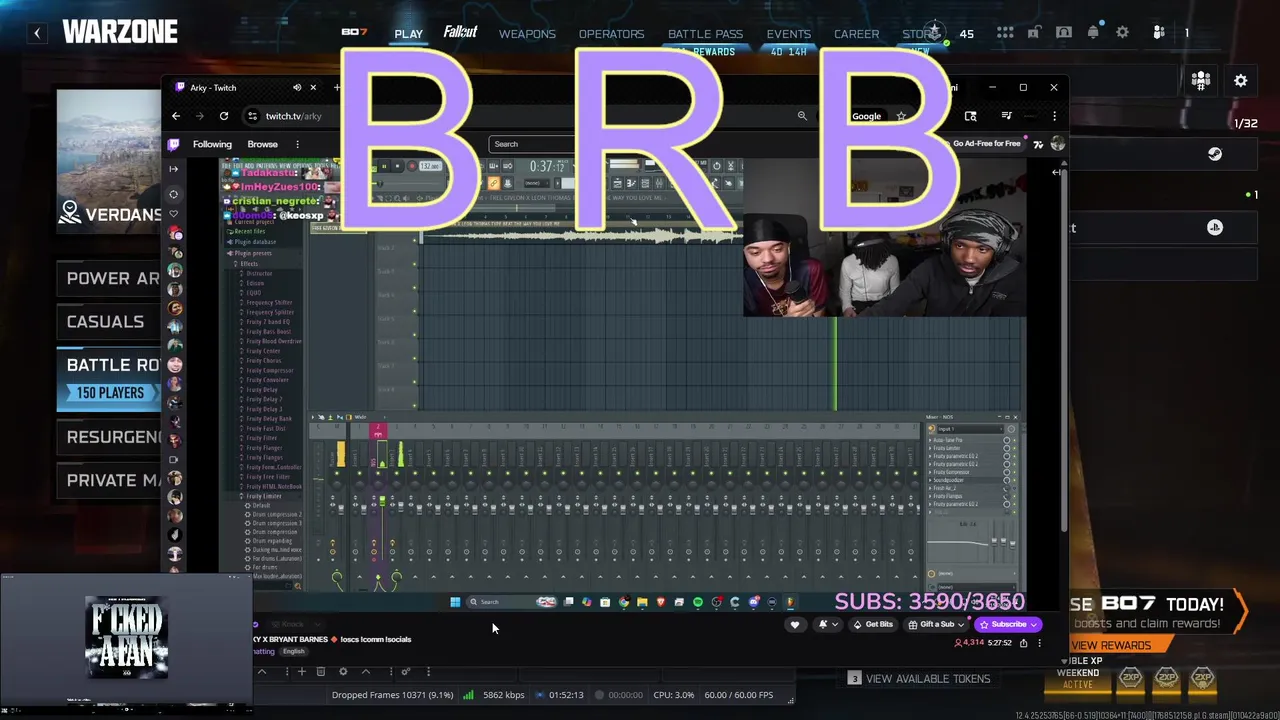Share the Twitch stream
The height and width of the screenshot is (720, 1280).
pos(1023,643)
